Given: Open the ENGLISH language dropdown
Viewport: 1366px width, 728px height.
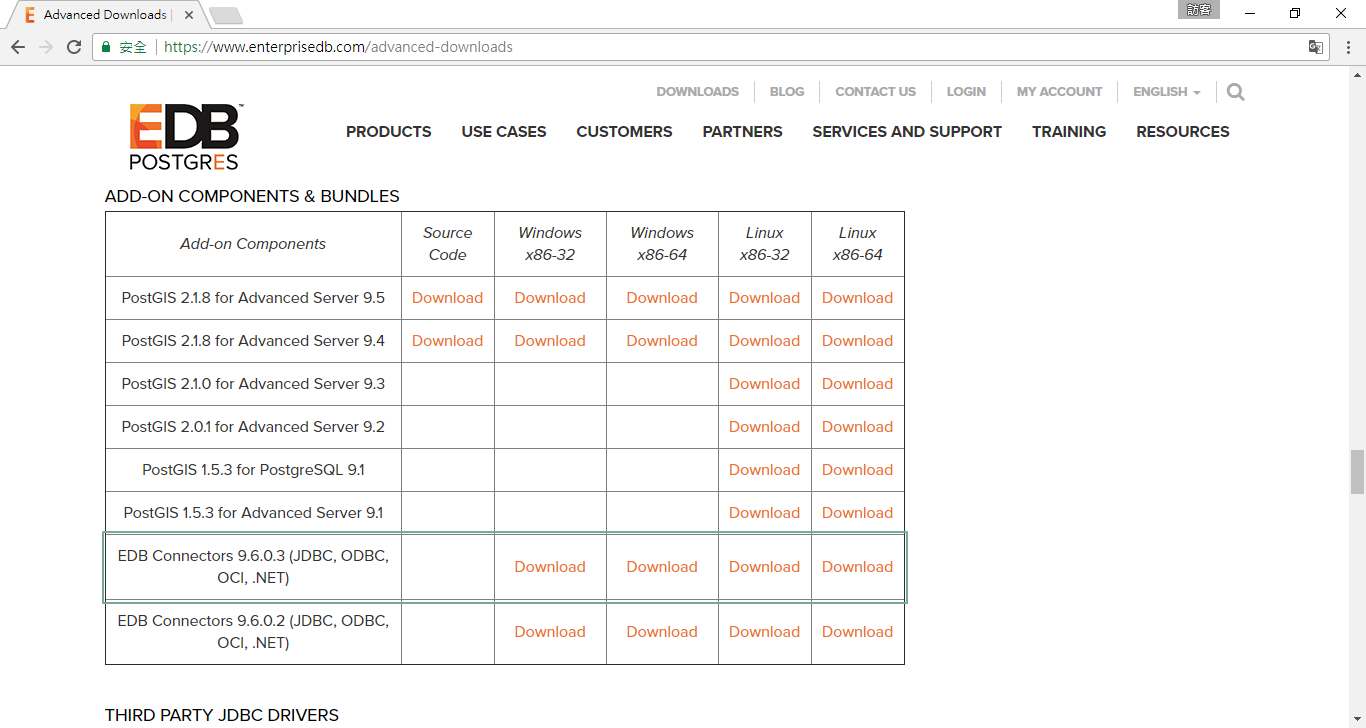Looking at the screenshot, I should (x=1166, y=91).
